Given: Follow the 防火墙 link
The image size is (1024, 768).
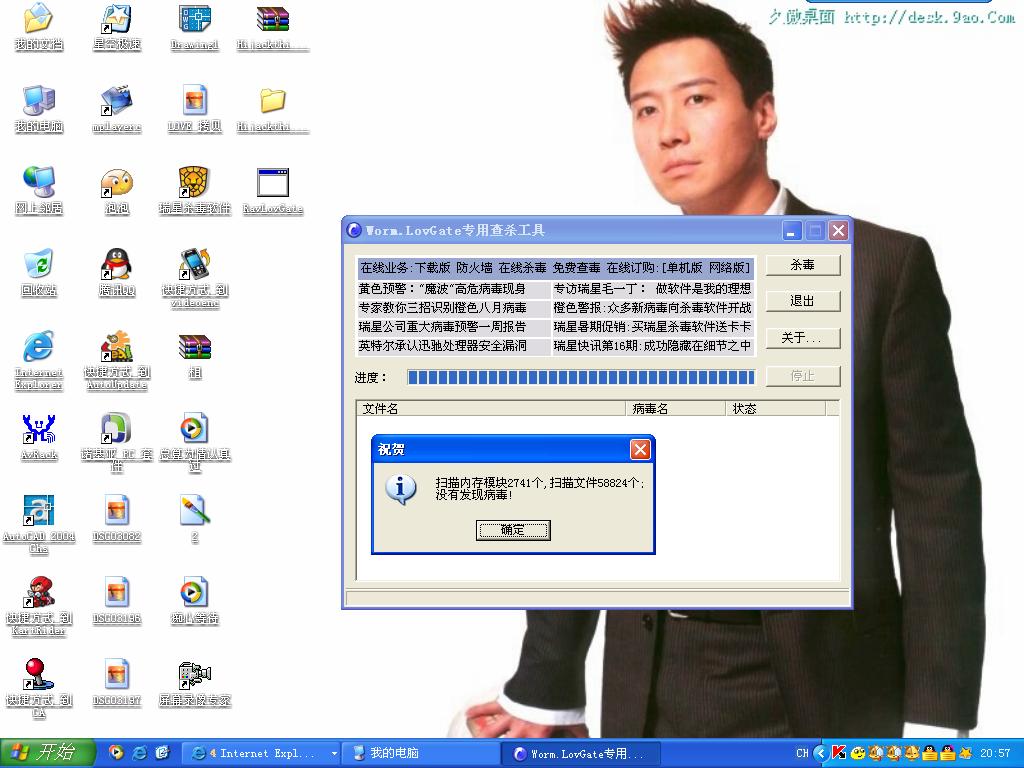Looking at the screenshot, I should point(474,268).
